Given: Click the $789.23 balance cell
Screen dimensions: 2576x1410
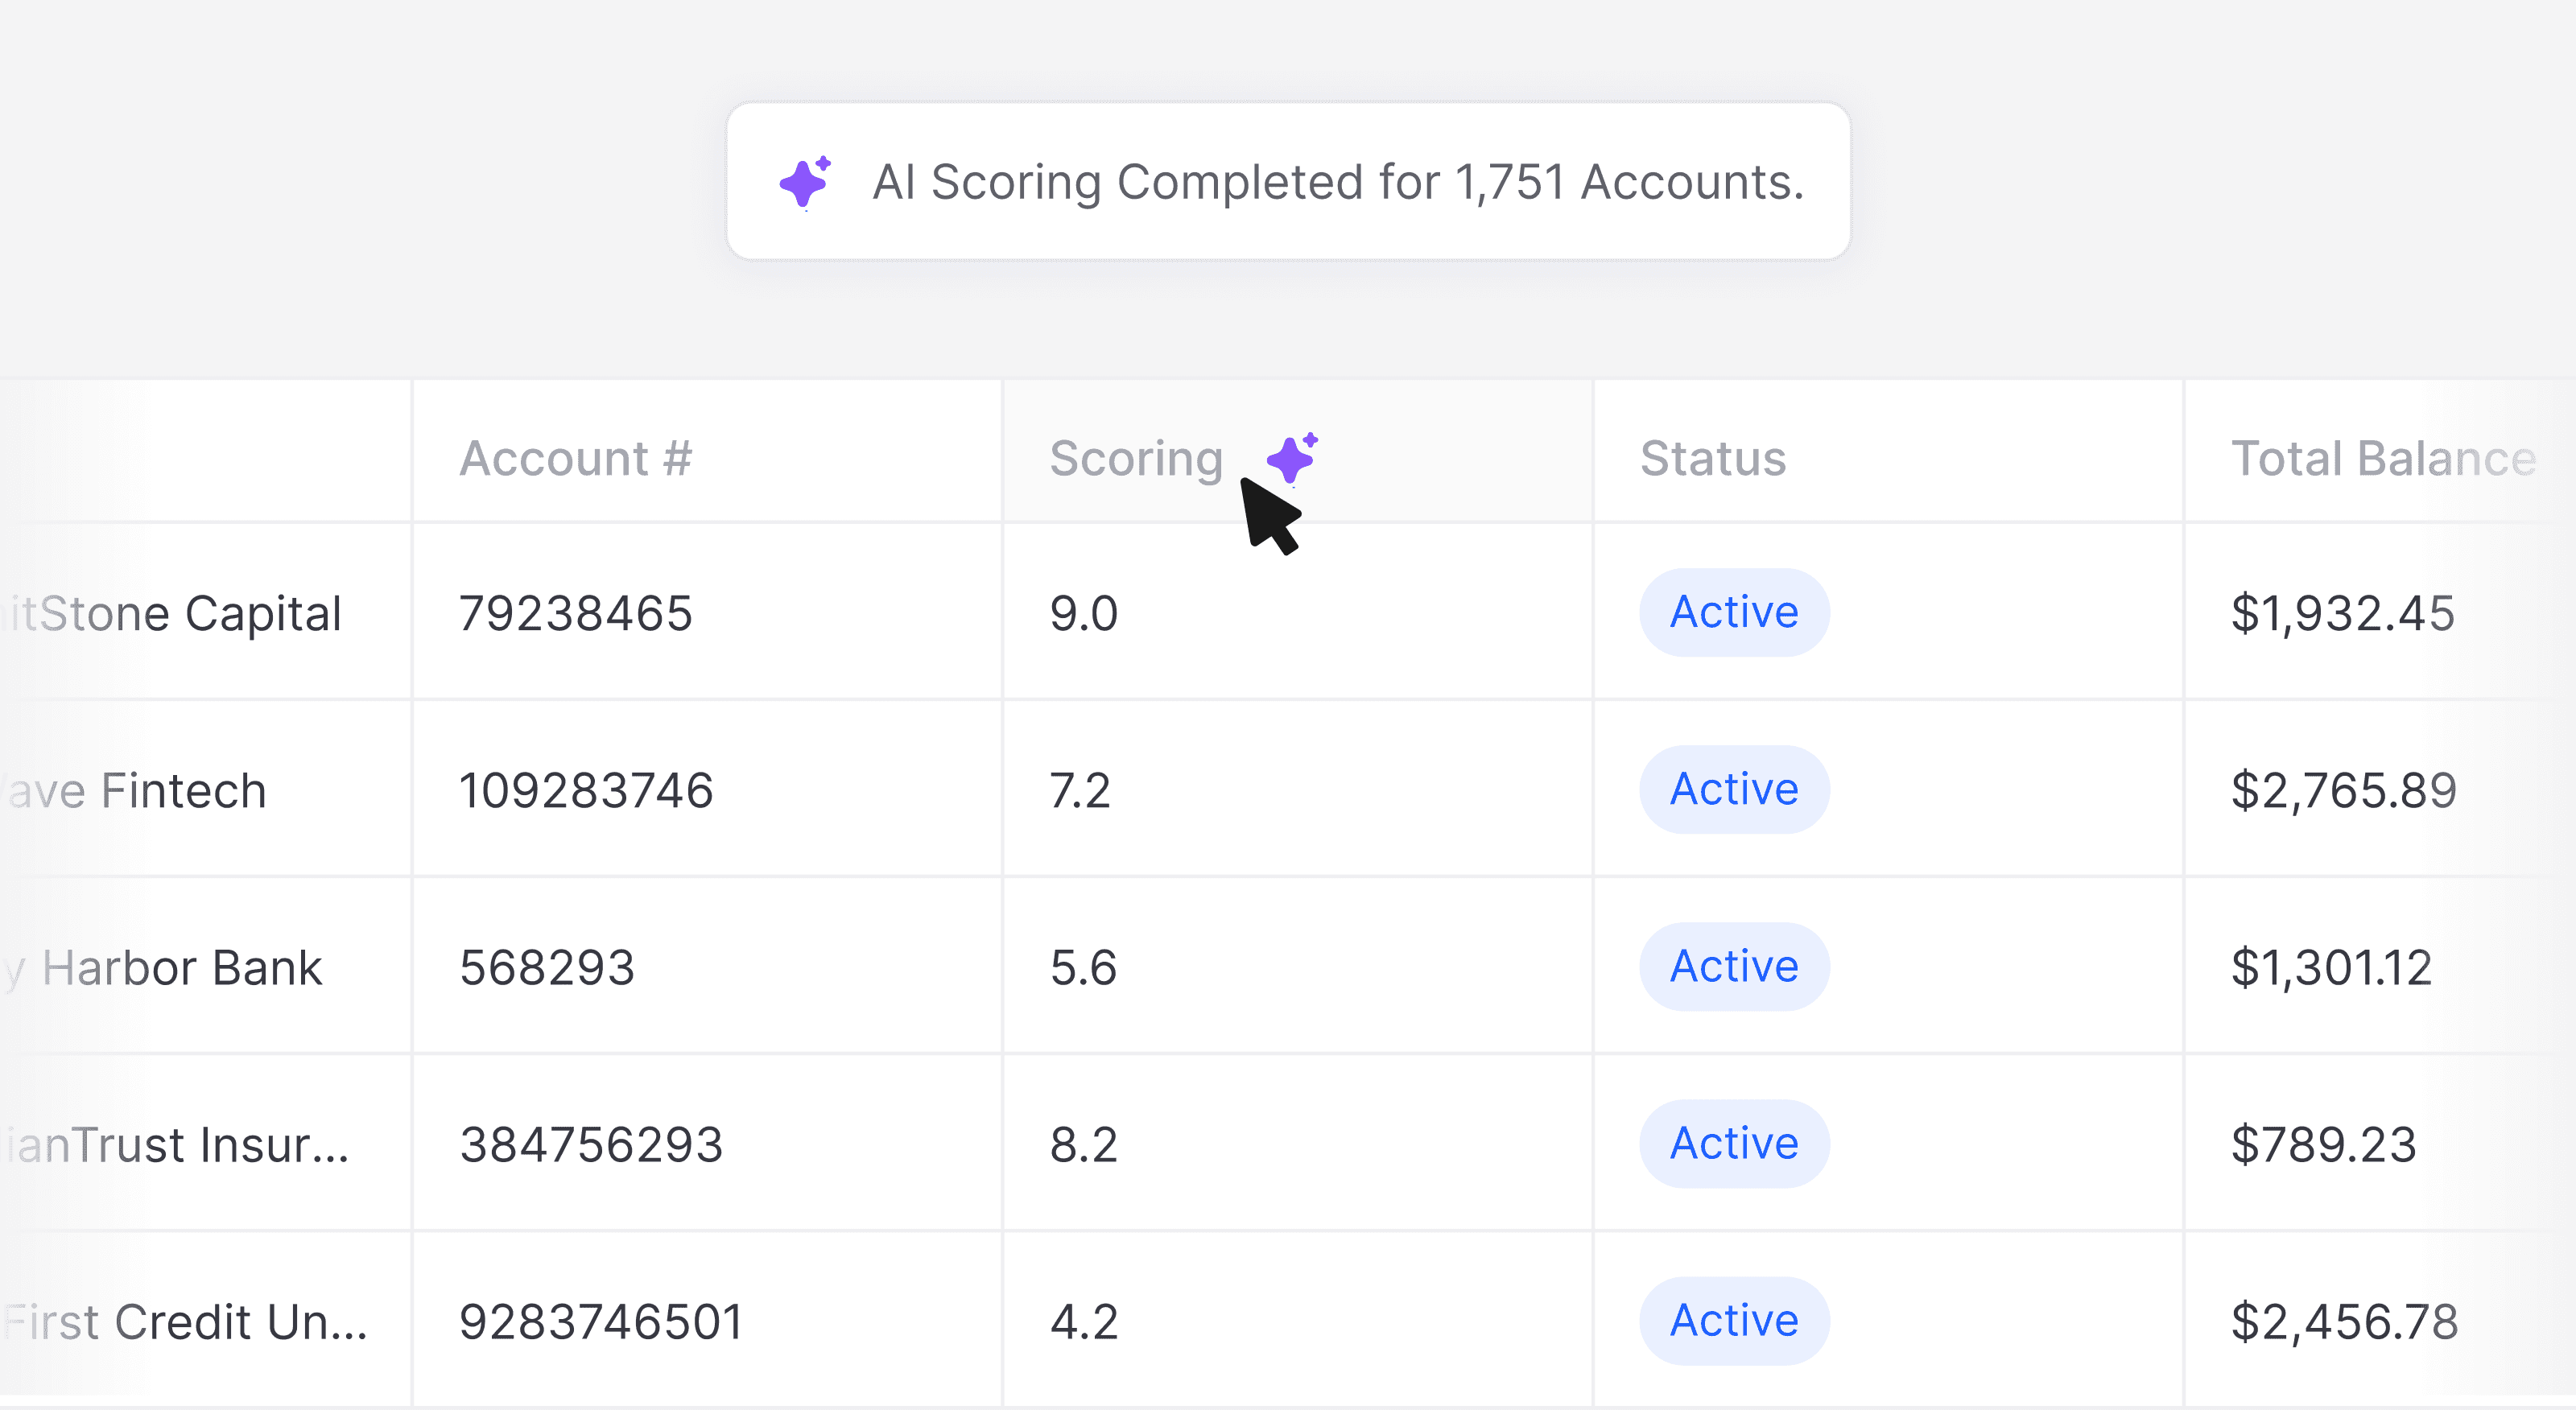Looking at the screenshot, I should pos(2323,1144).
